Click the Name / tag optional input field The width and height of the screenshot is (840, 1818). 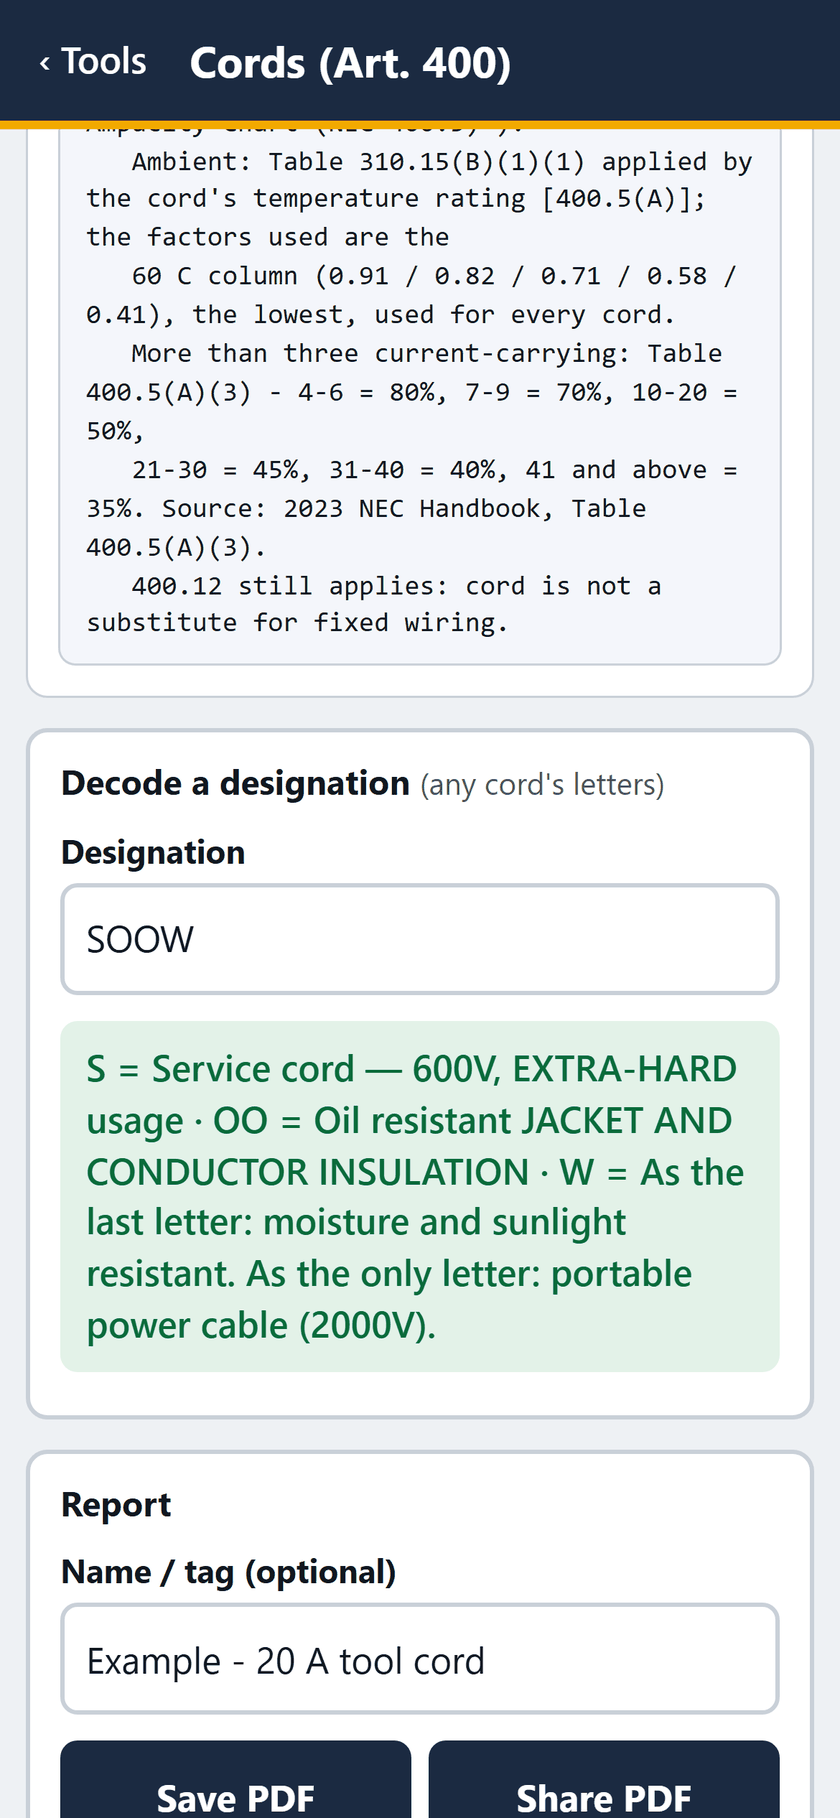420,1660
